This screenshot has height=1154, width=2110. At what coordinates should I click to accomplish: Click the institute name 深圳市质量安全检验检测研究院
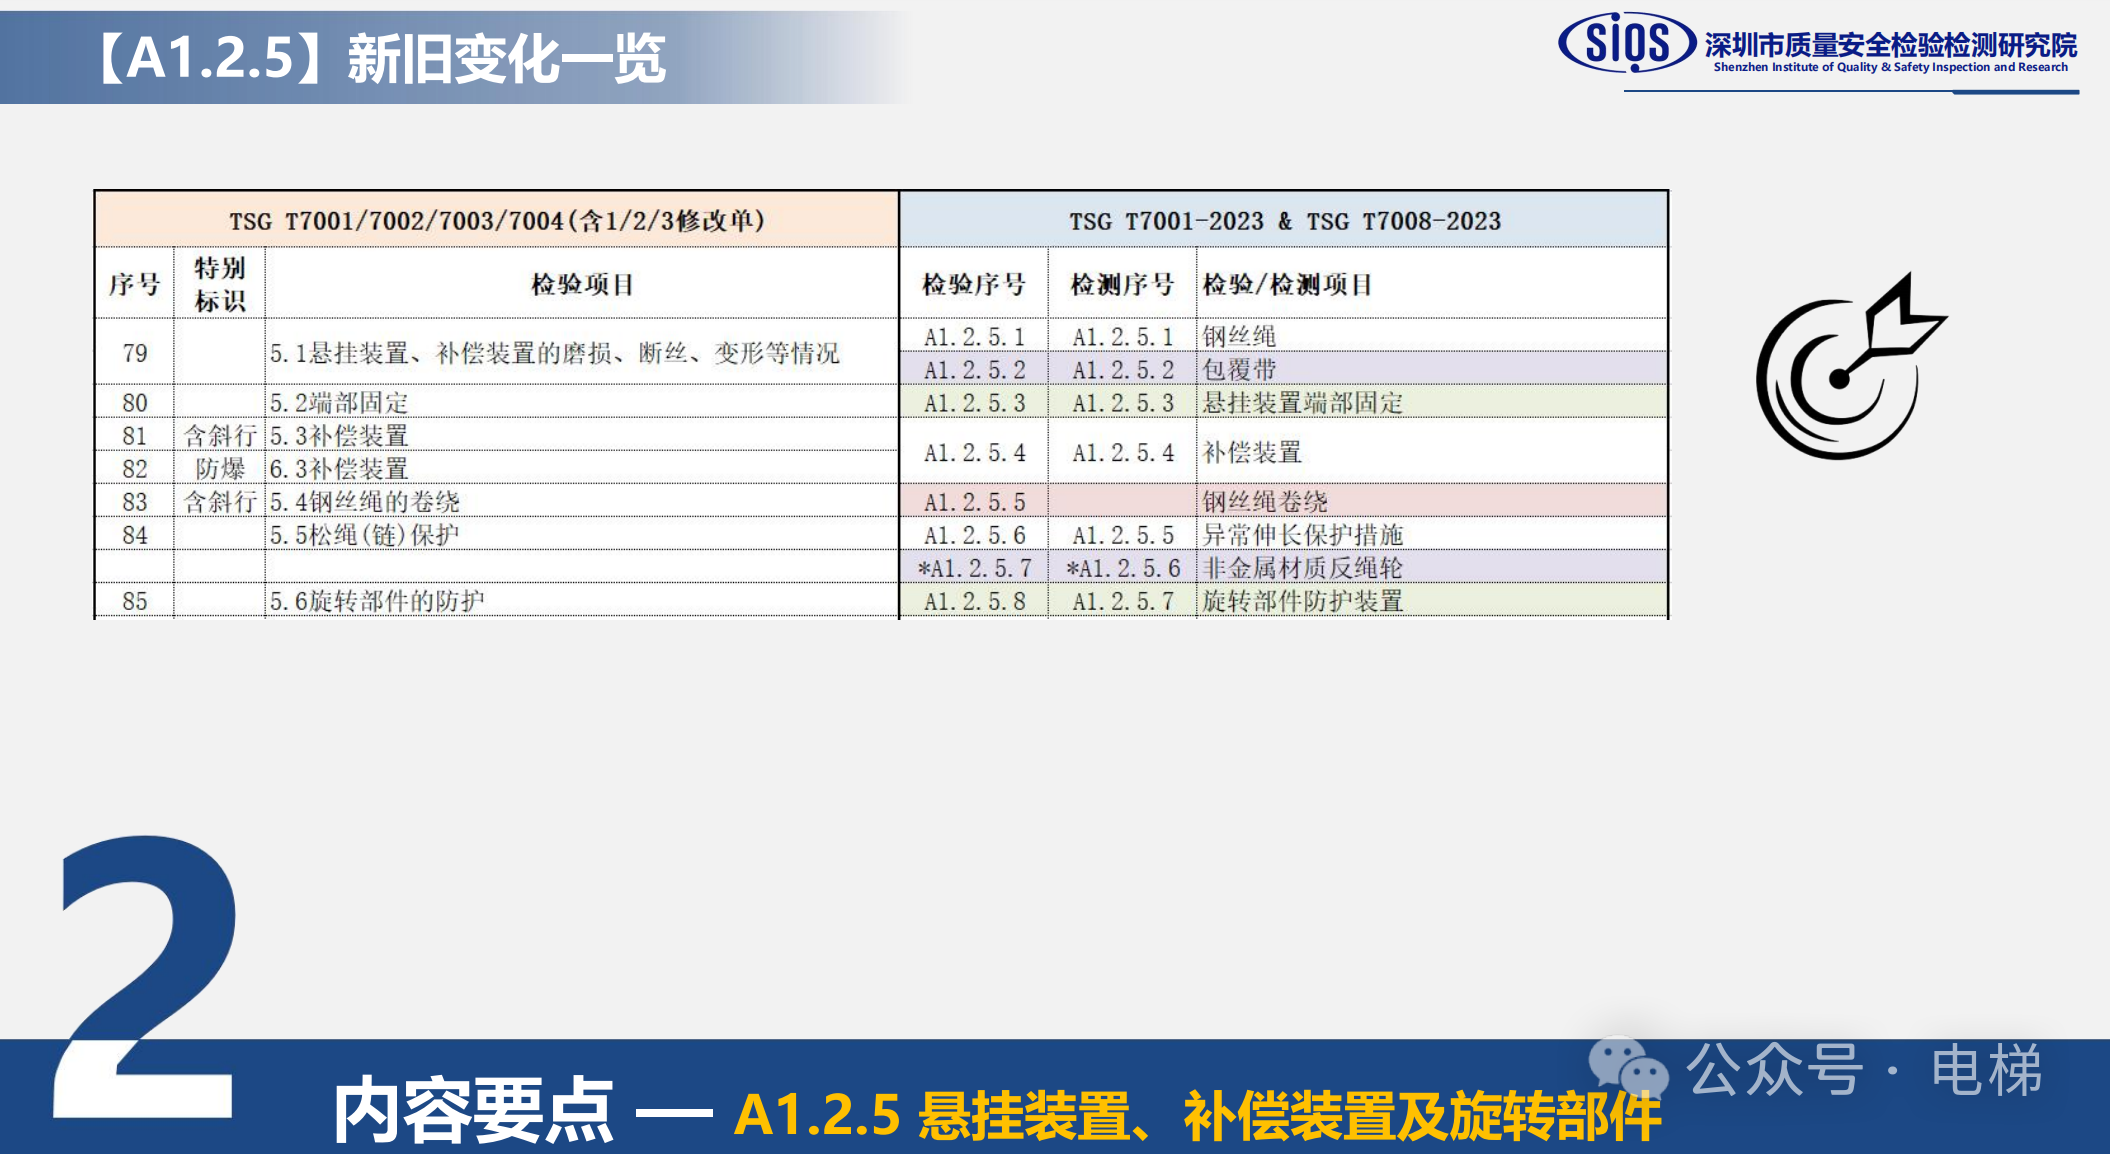coord(1890,44)
